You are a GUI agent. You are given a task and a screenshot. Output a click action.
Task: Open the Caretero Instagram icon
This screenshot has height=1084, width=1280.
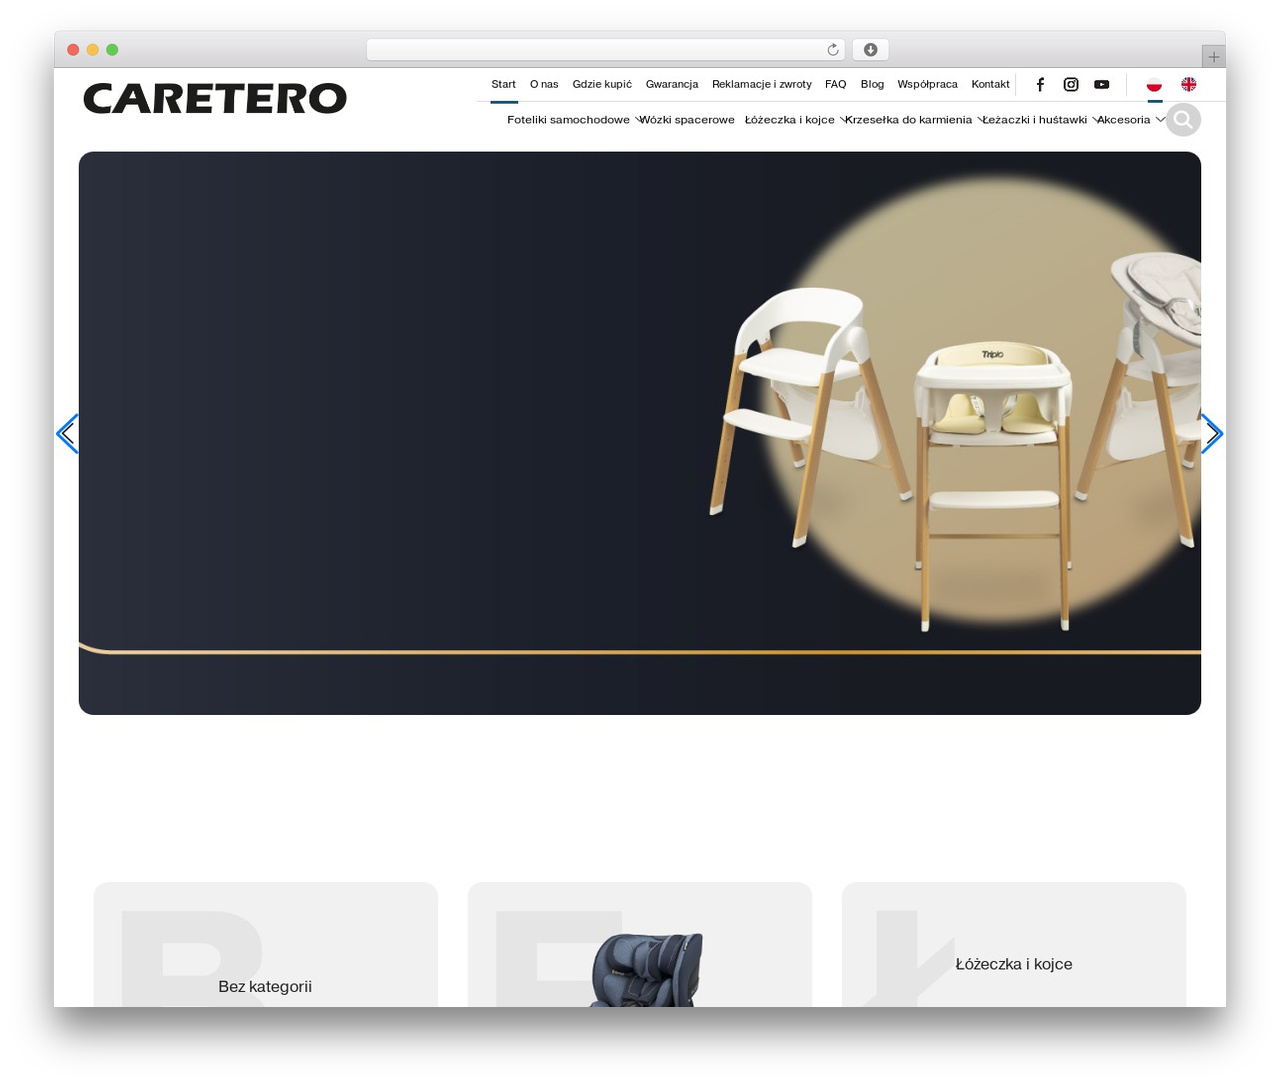(1071, 85)
